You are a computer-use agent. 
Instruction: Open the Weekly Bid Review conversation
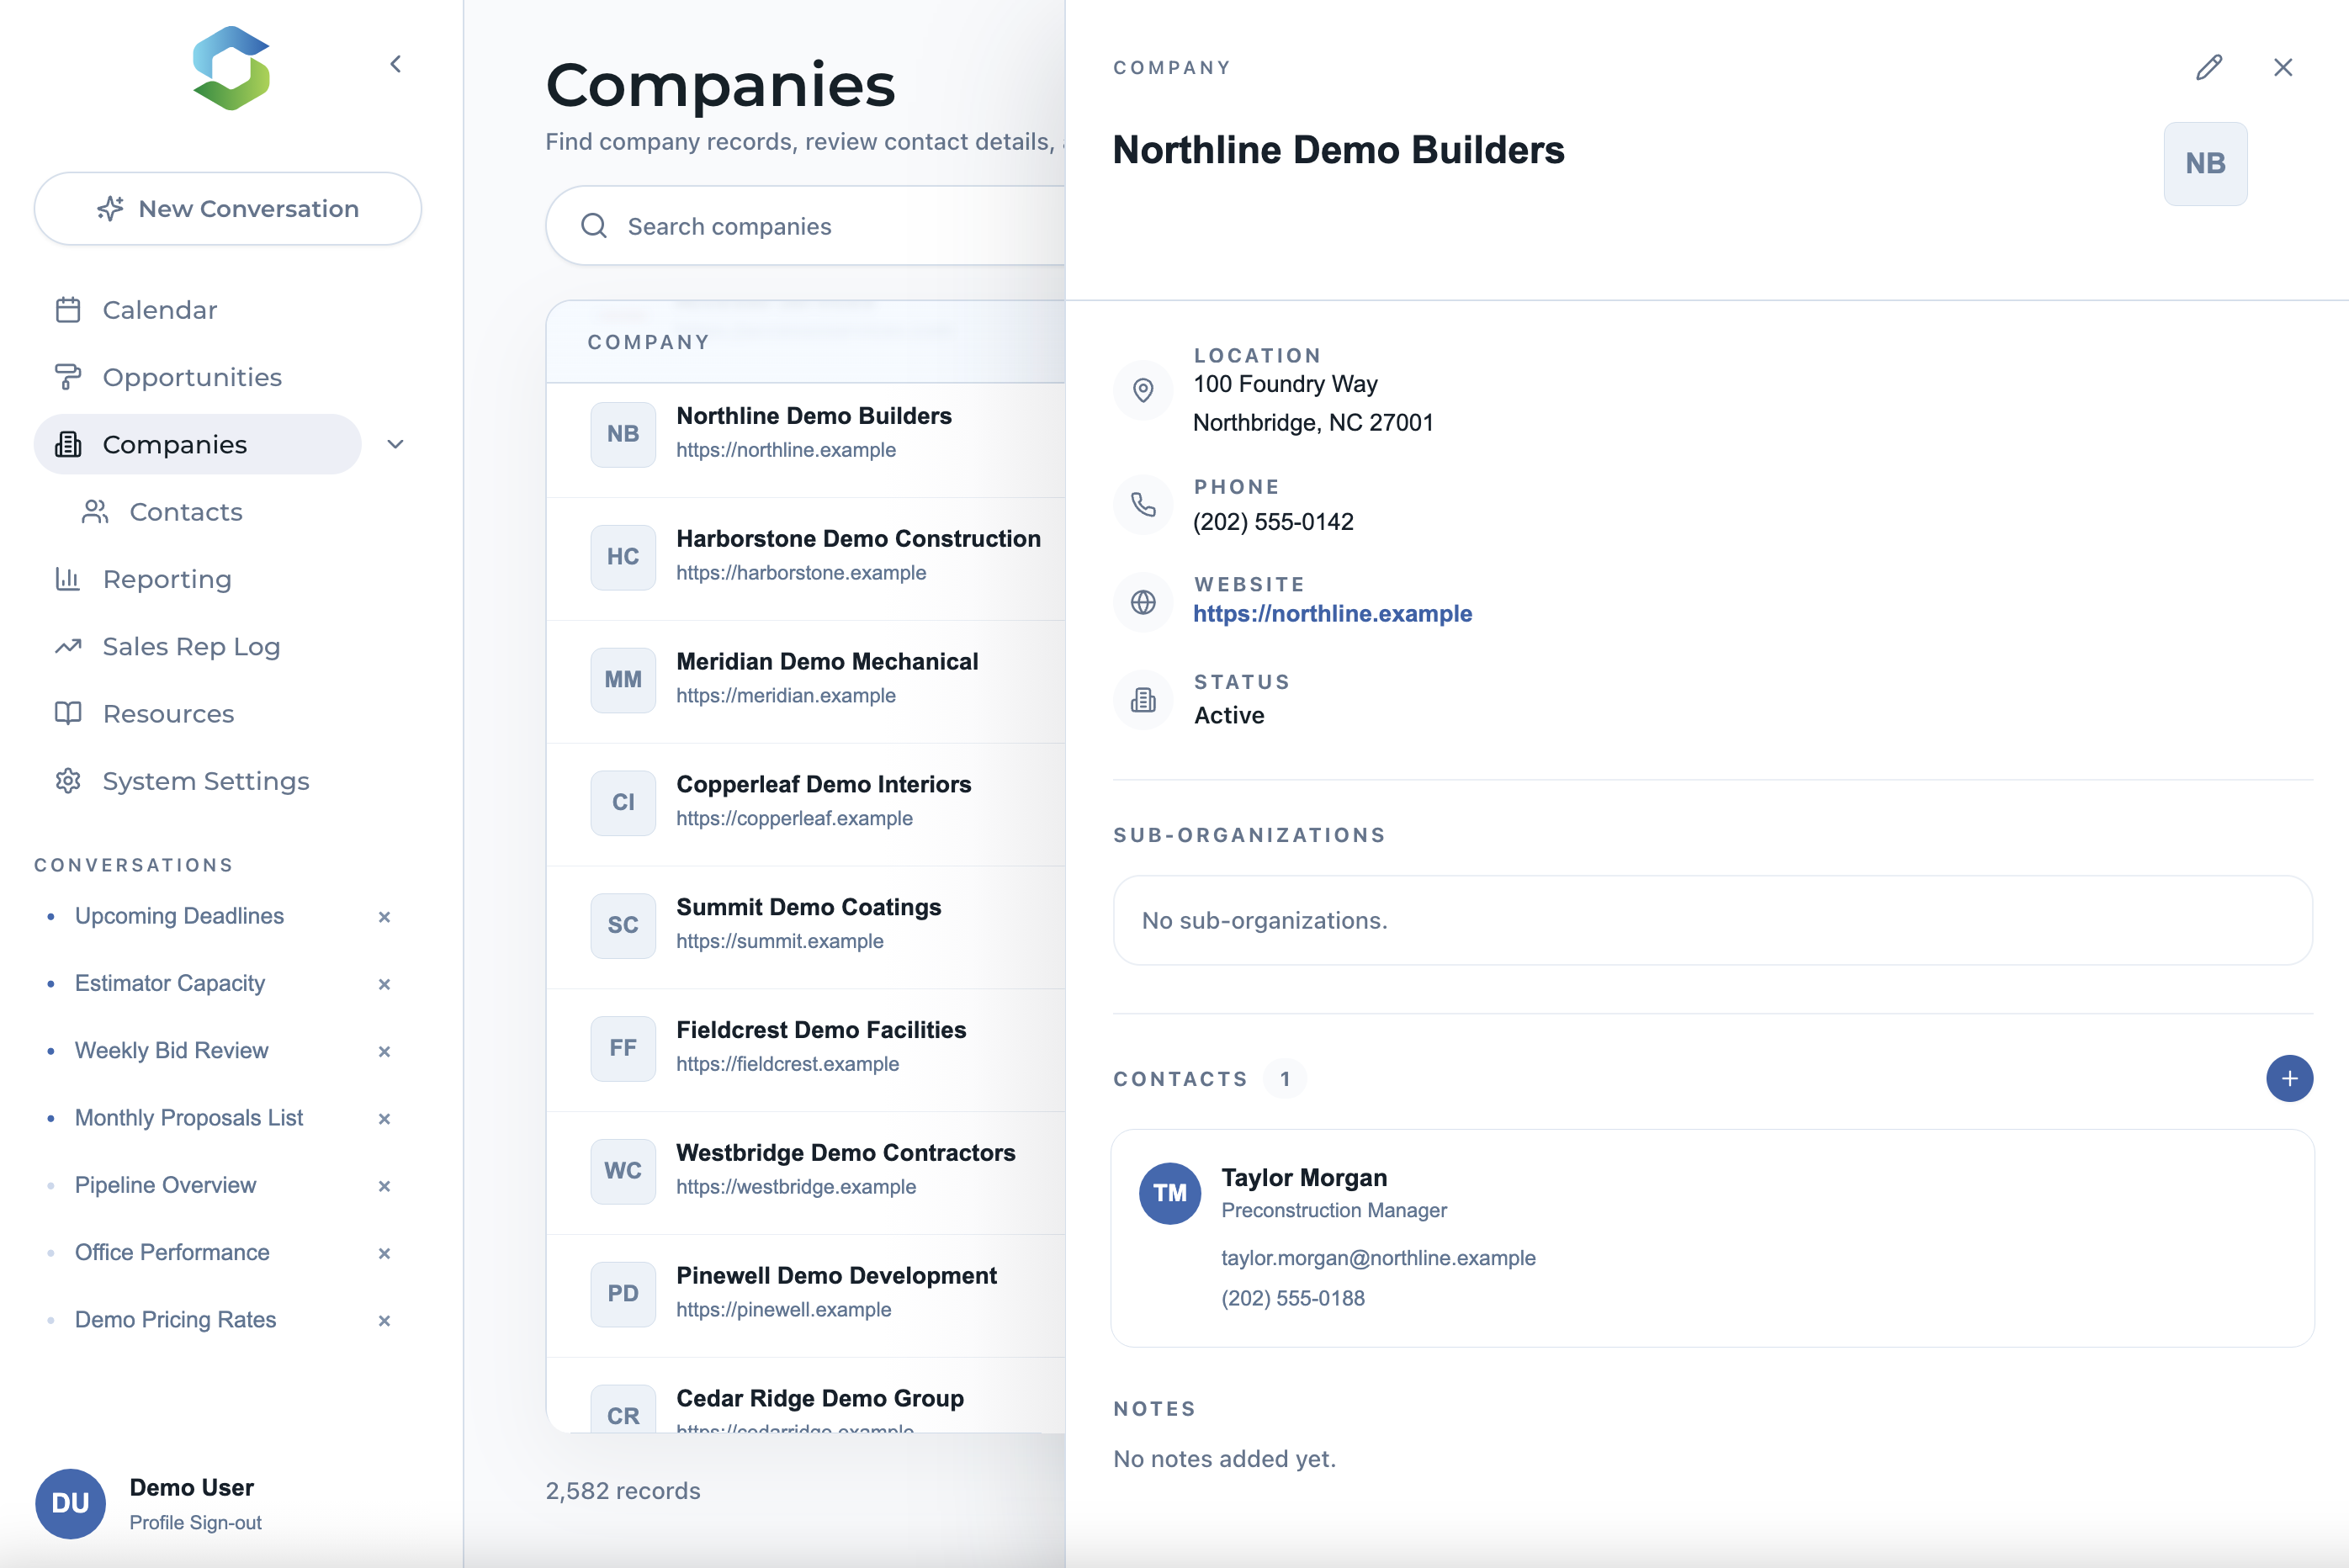pyautogui.click(x=172, y=1050)
